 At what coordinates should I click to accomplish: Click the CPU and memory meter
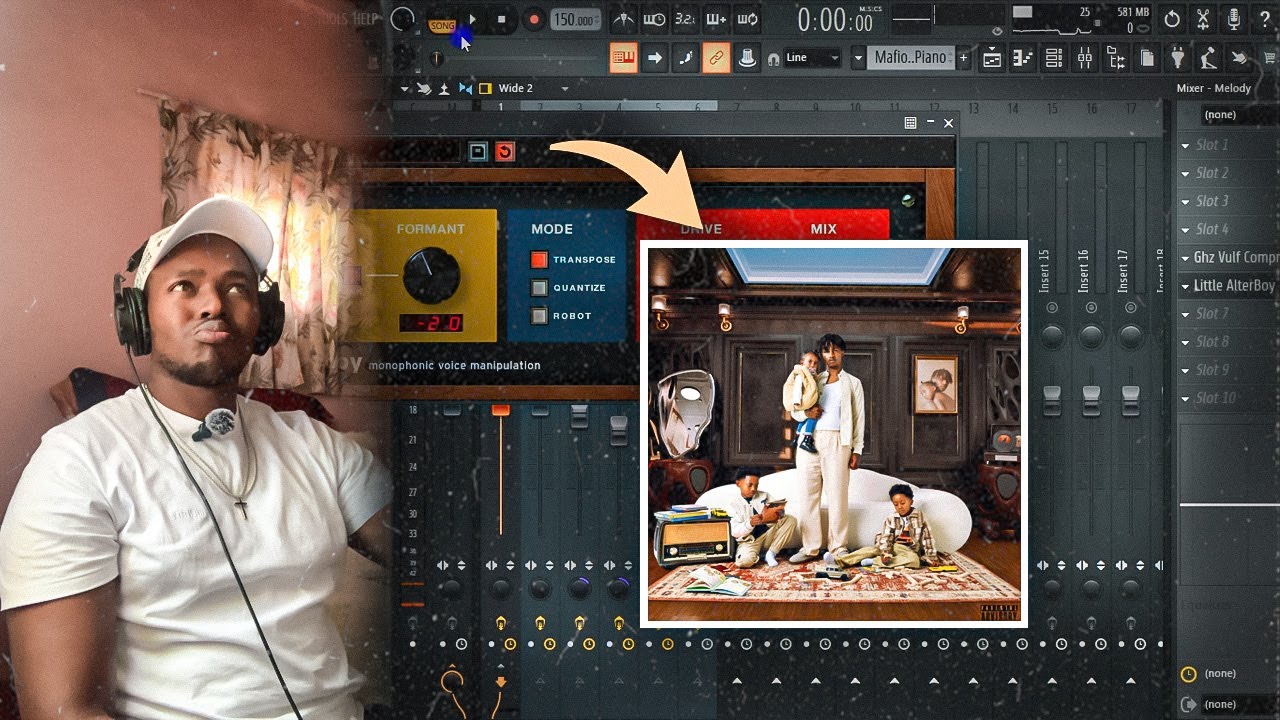(1080, 19)
